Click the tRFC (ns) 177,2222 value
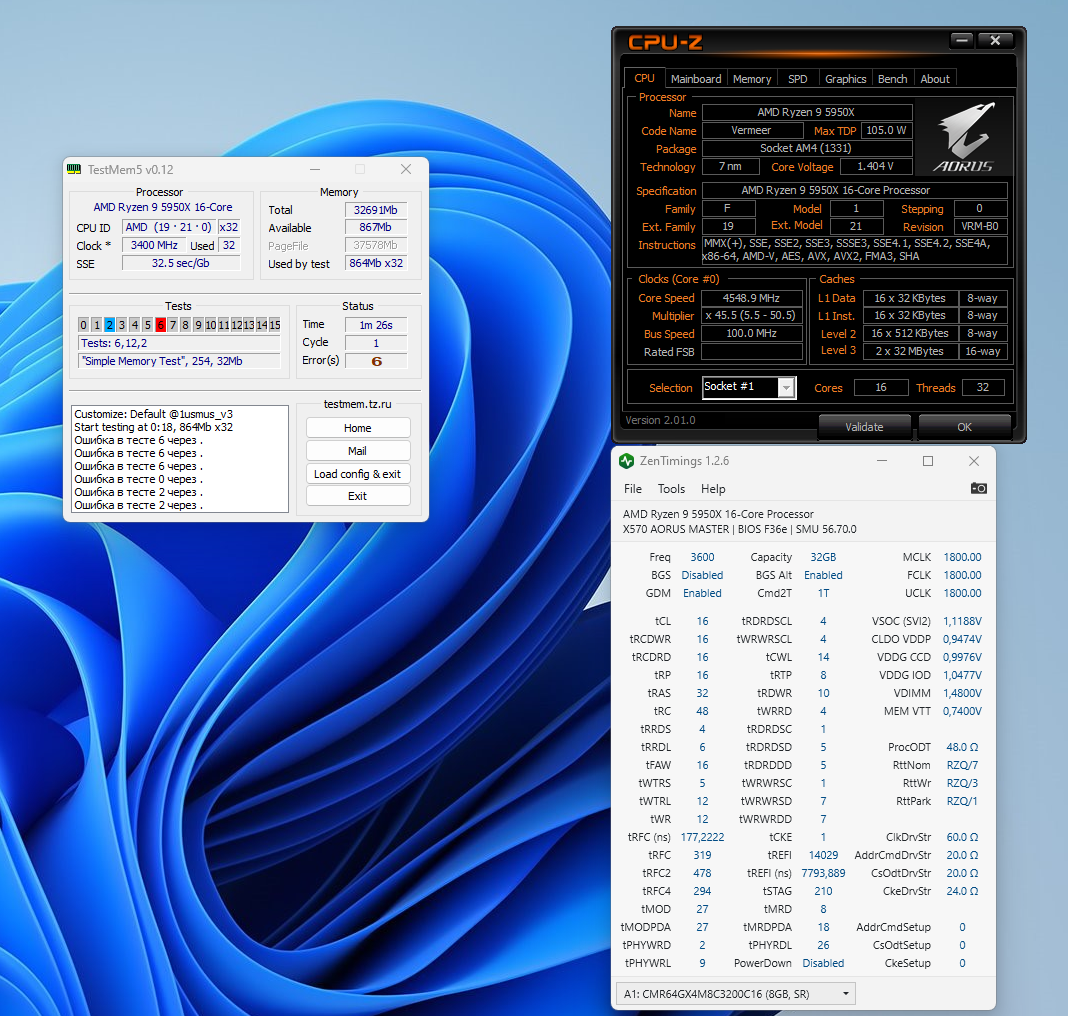 tap(702, 837)
